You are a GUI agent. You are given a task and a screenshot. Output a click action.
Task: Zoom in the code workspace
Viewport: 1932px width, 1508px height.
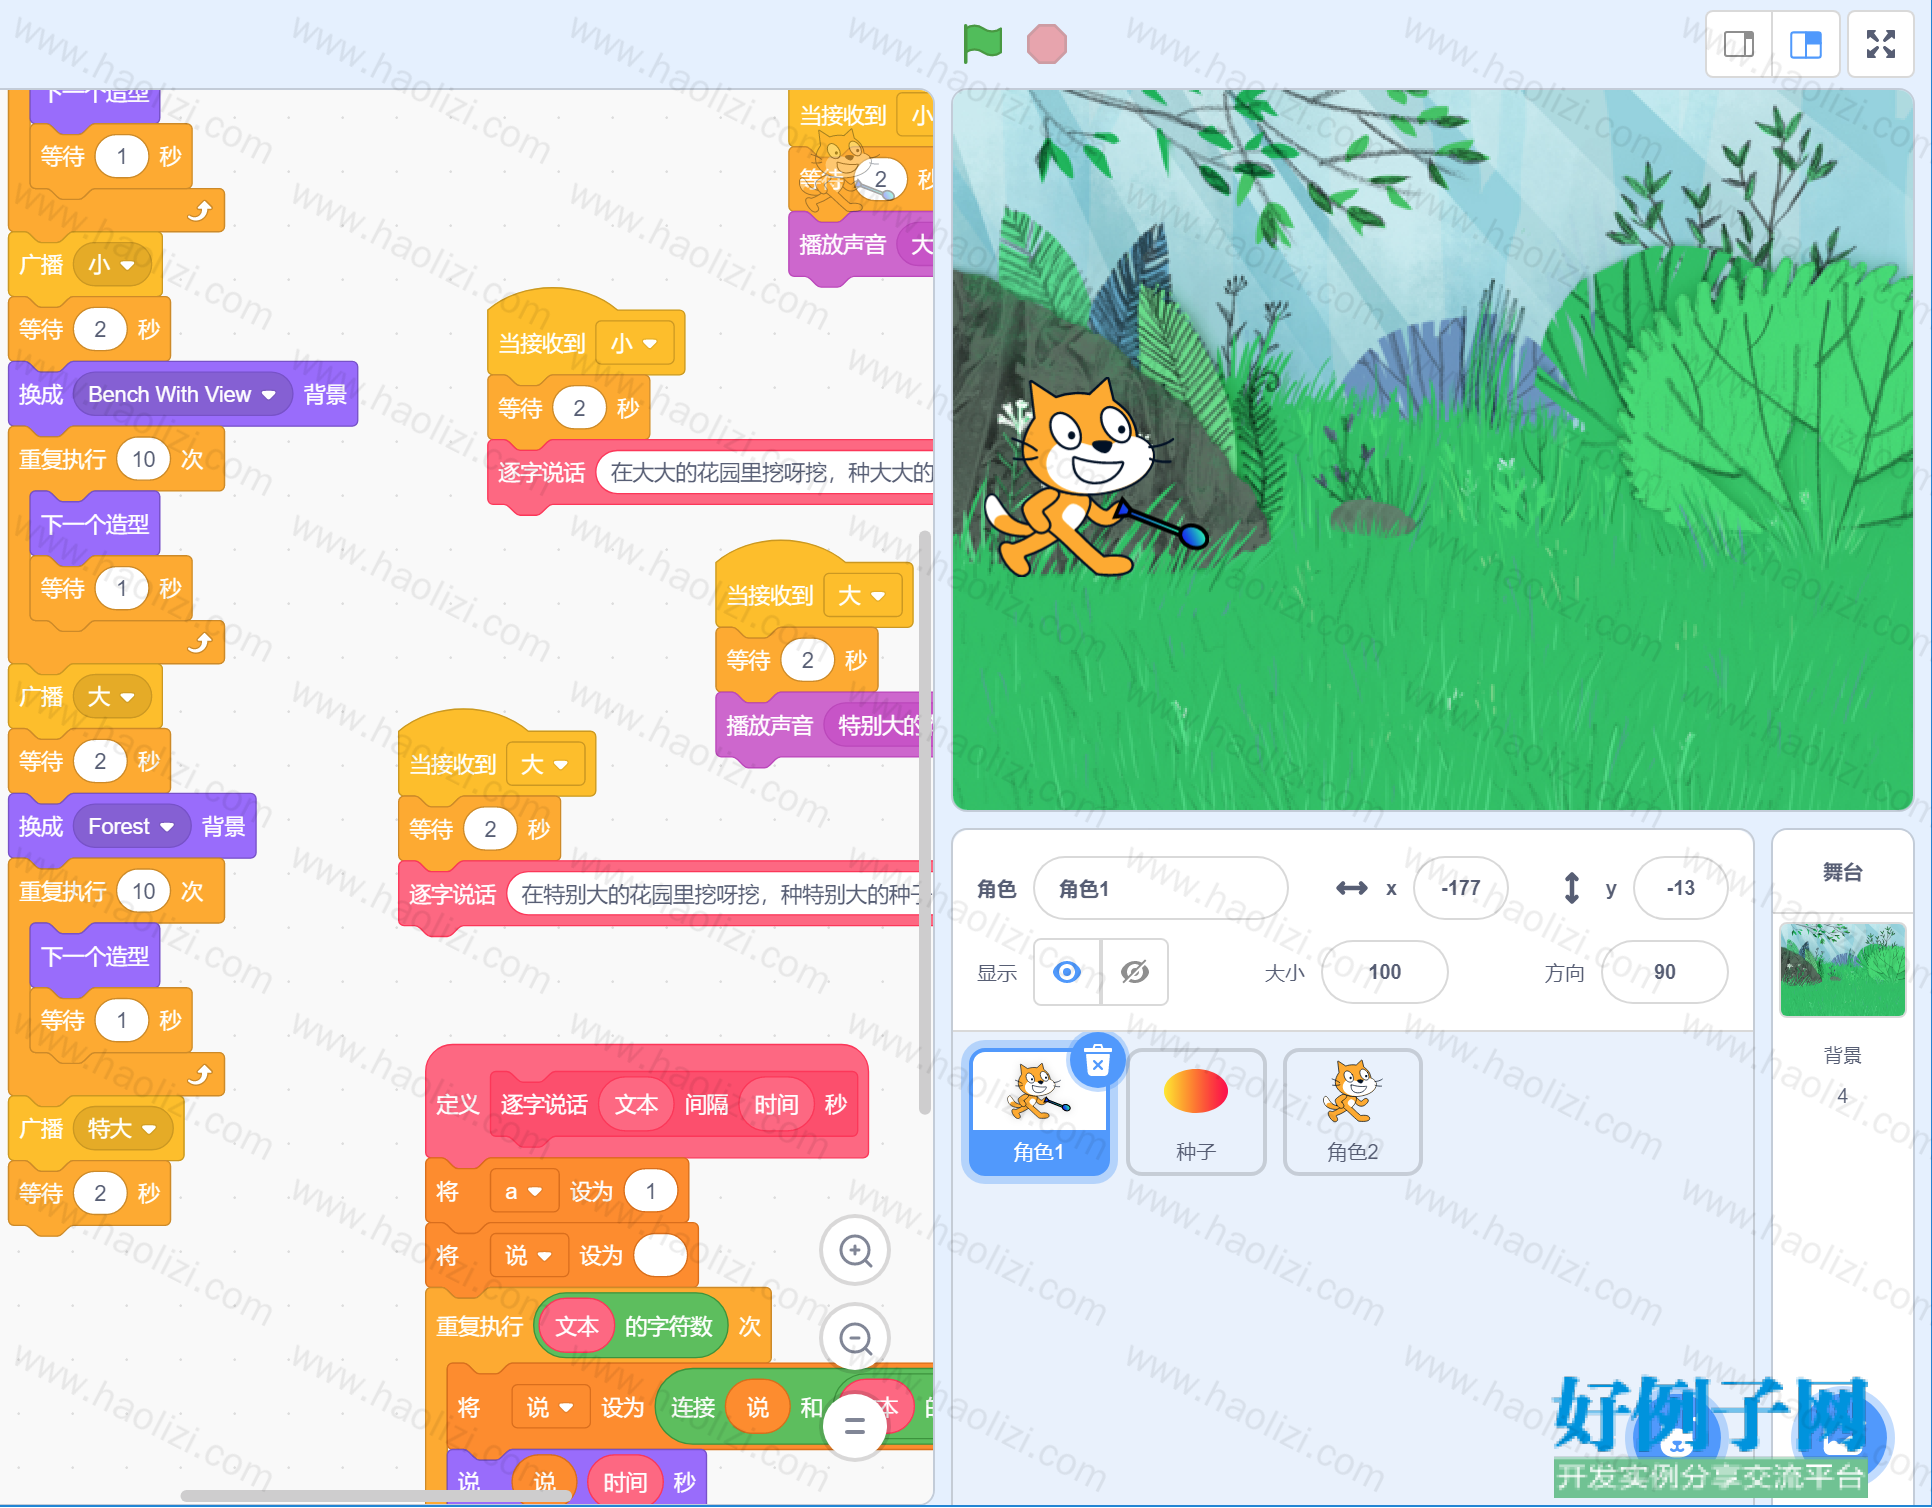point(855,1250)
